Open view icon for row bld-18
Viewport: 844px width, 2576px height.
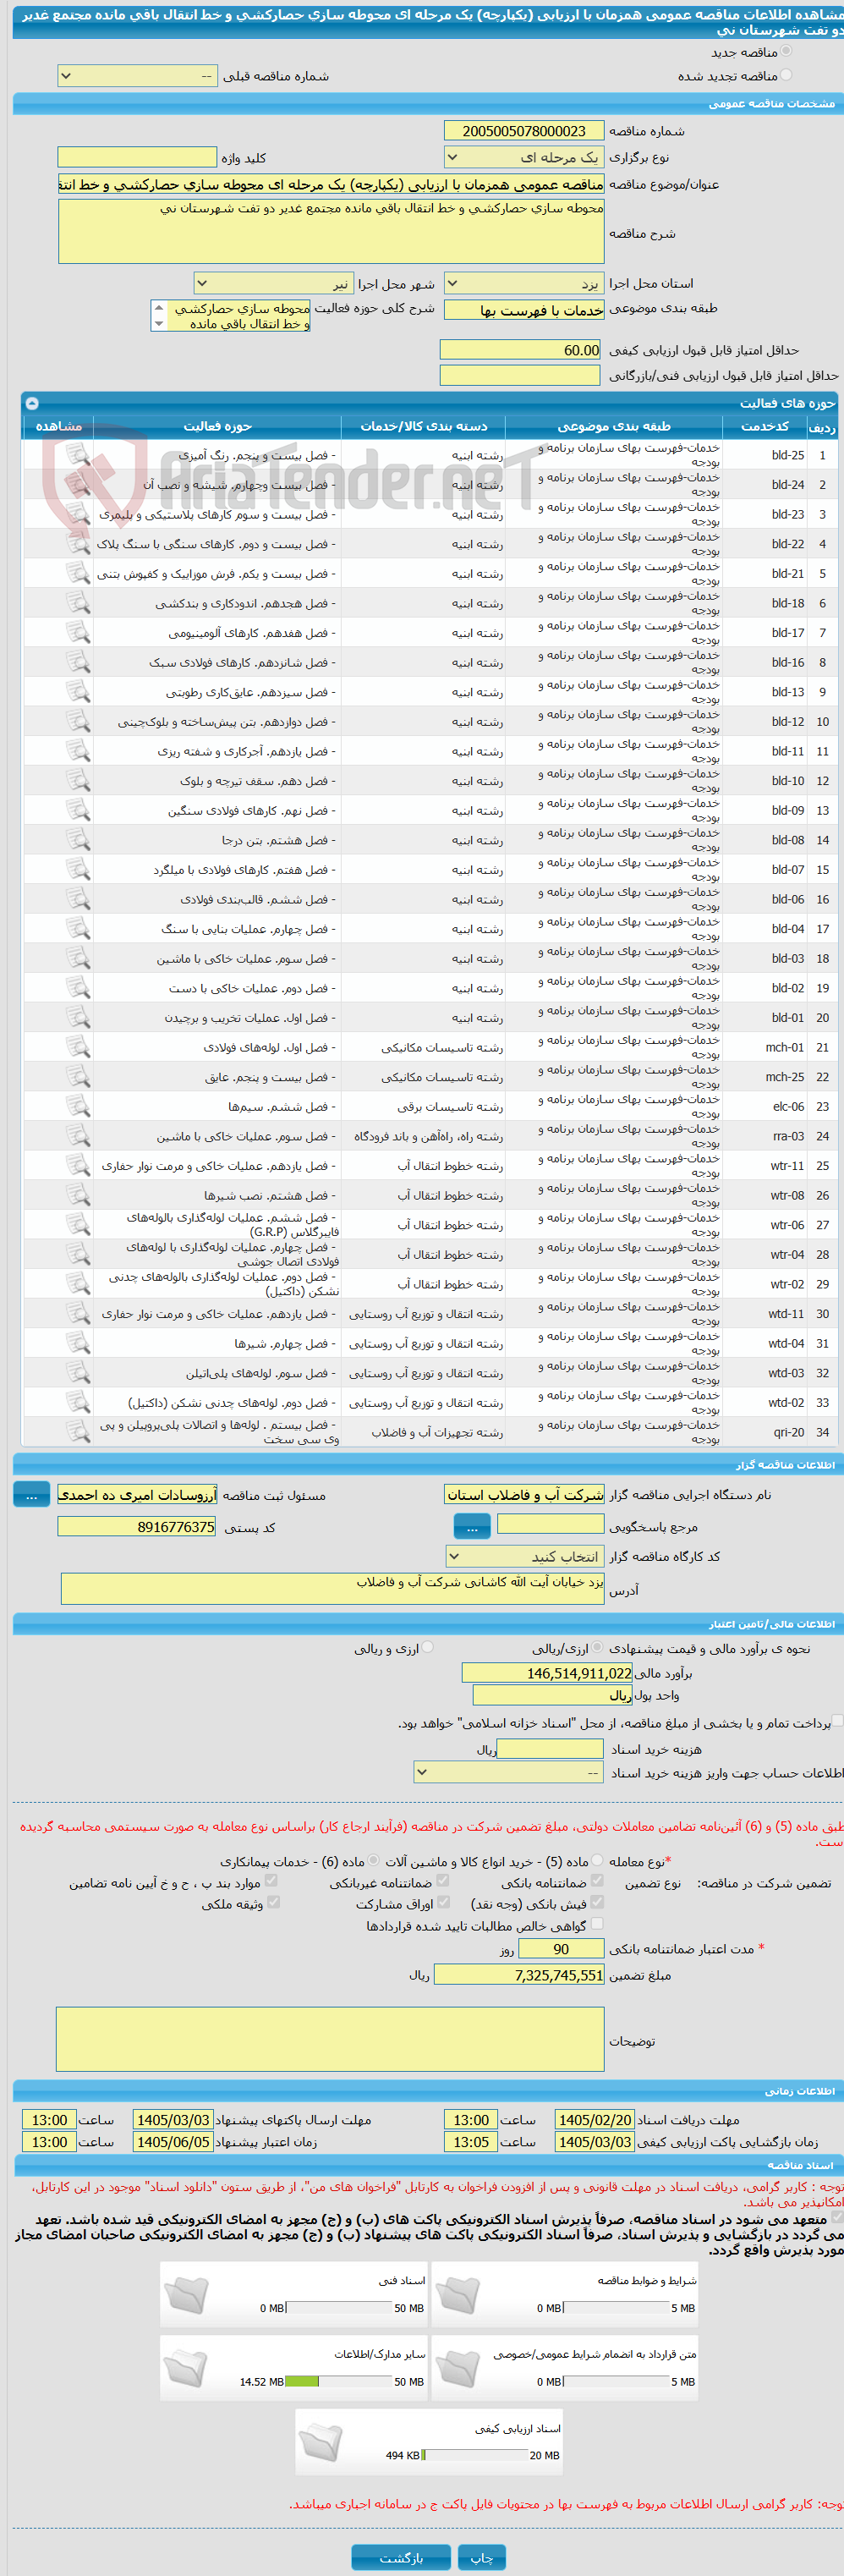[78, 603]
